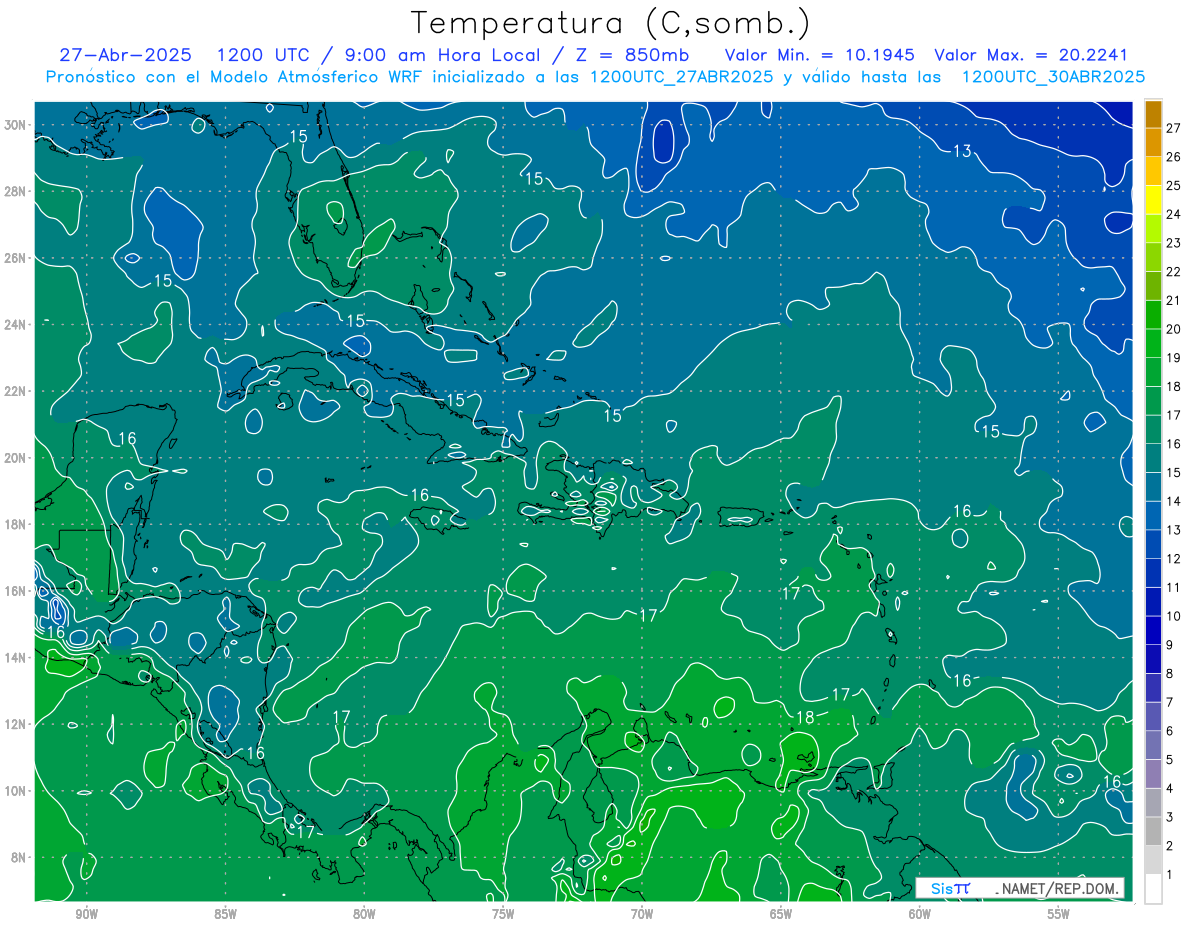Click the "70W" longitude label
Viewport: 1200px width, 927px height.
[x=642, y=914]
